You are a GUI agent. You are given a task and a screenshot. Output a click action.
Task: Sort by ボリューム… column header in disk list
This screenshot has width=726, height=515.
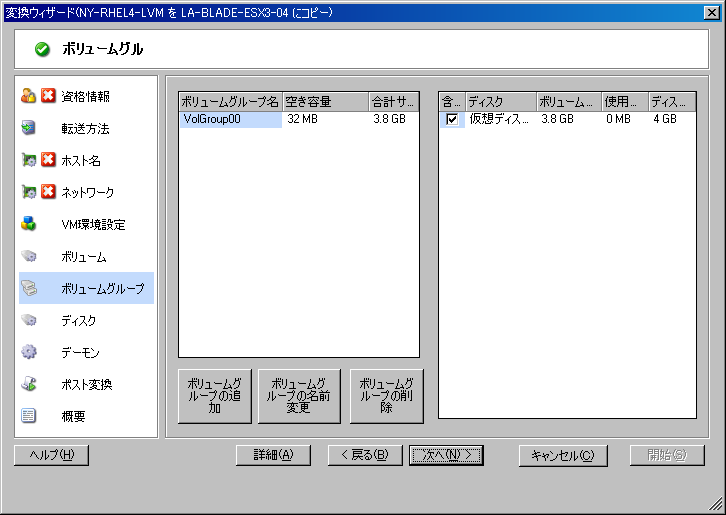[569, 101]
